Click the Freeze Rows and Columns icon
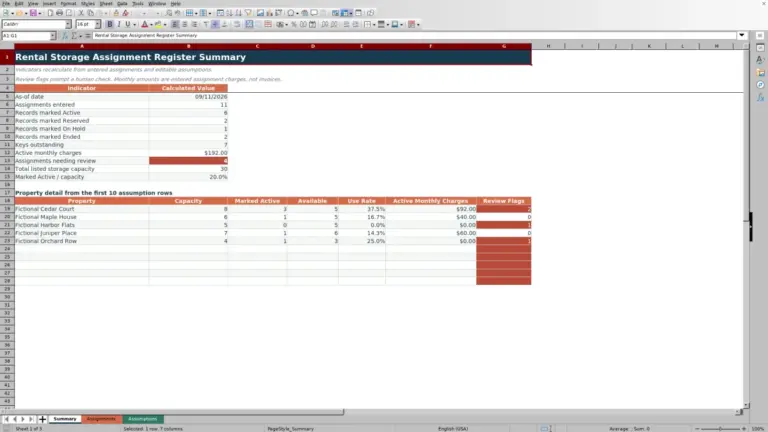This screenshot has height=432, width=768. pos(346,13)
